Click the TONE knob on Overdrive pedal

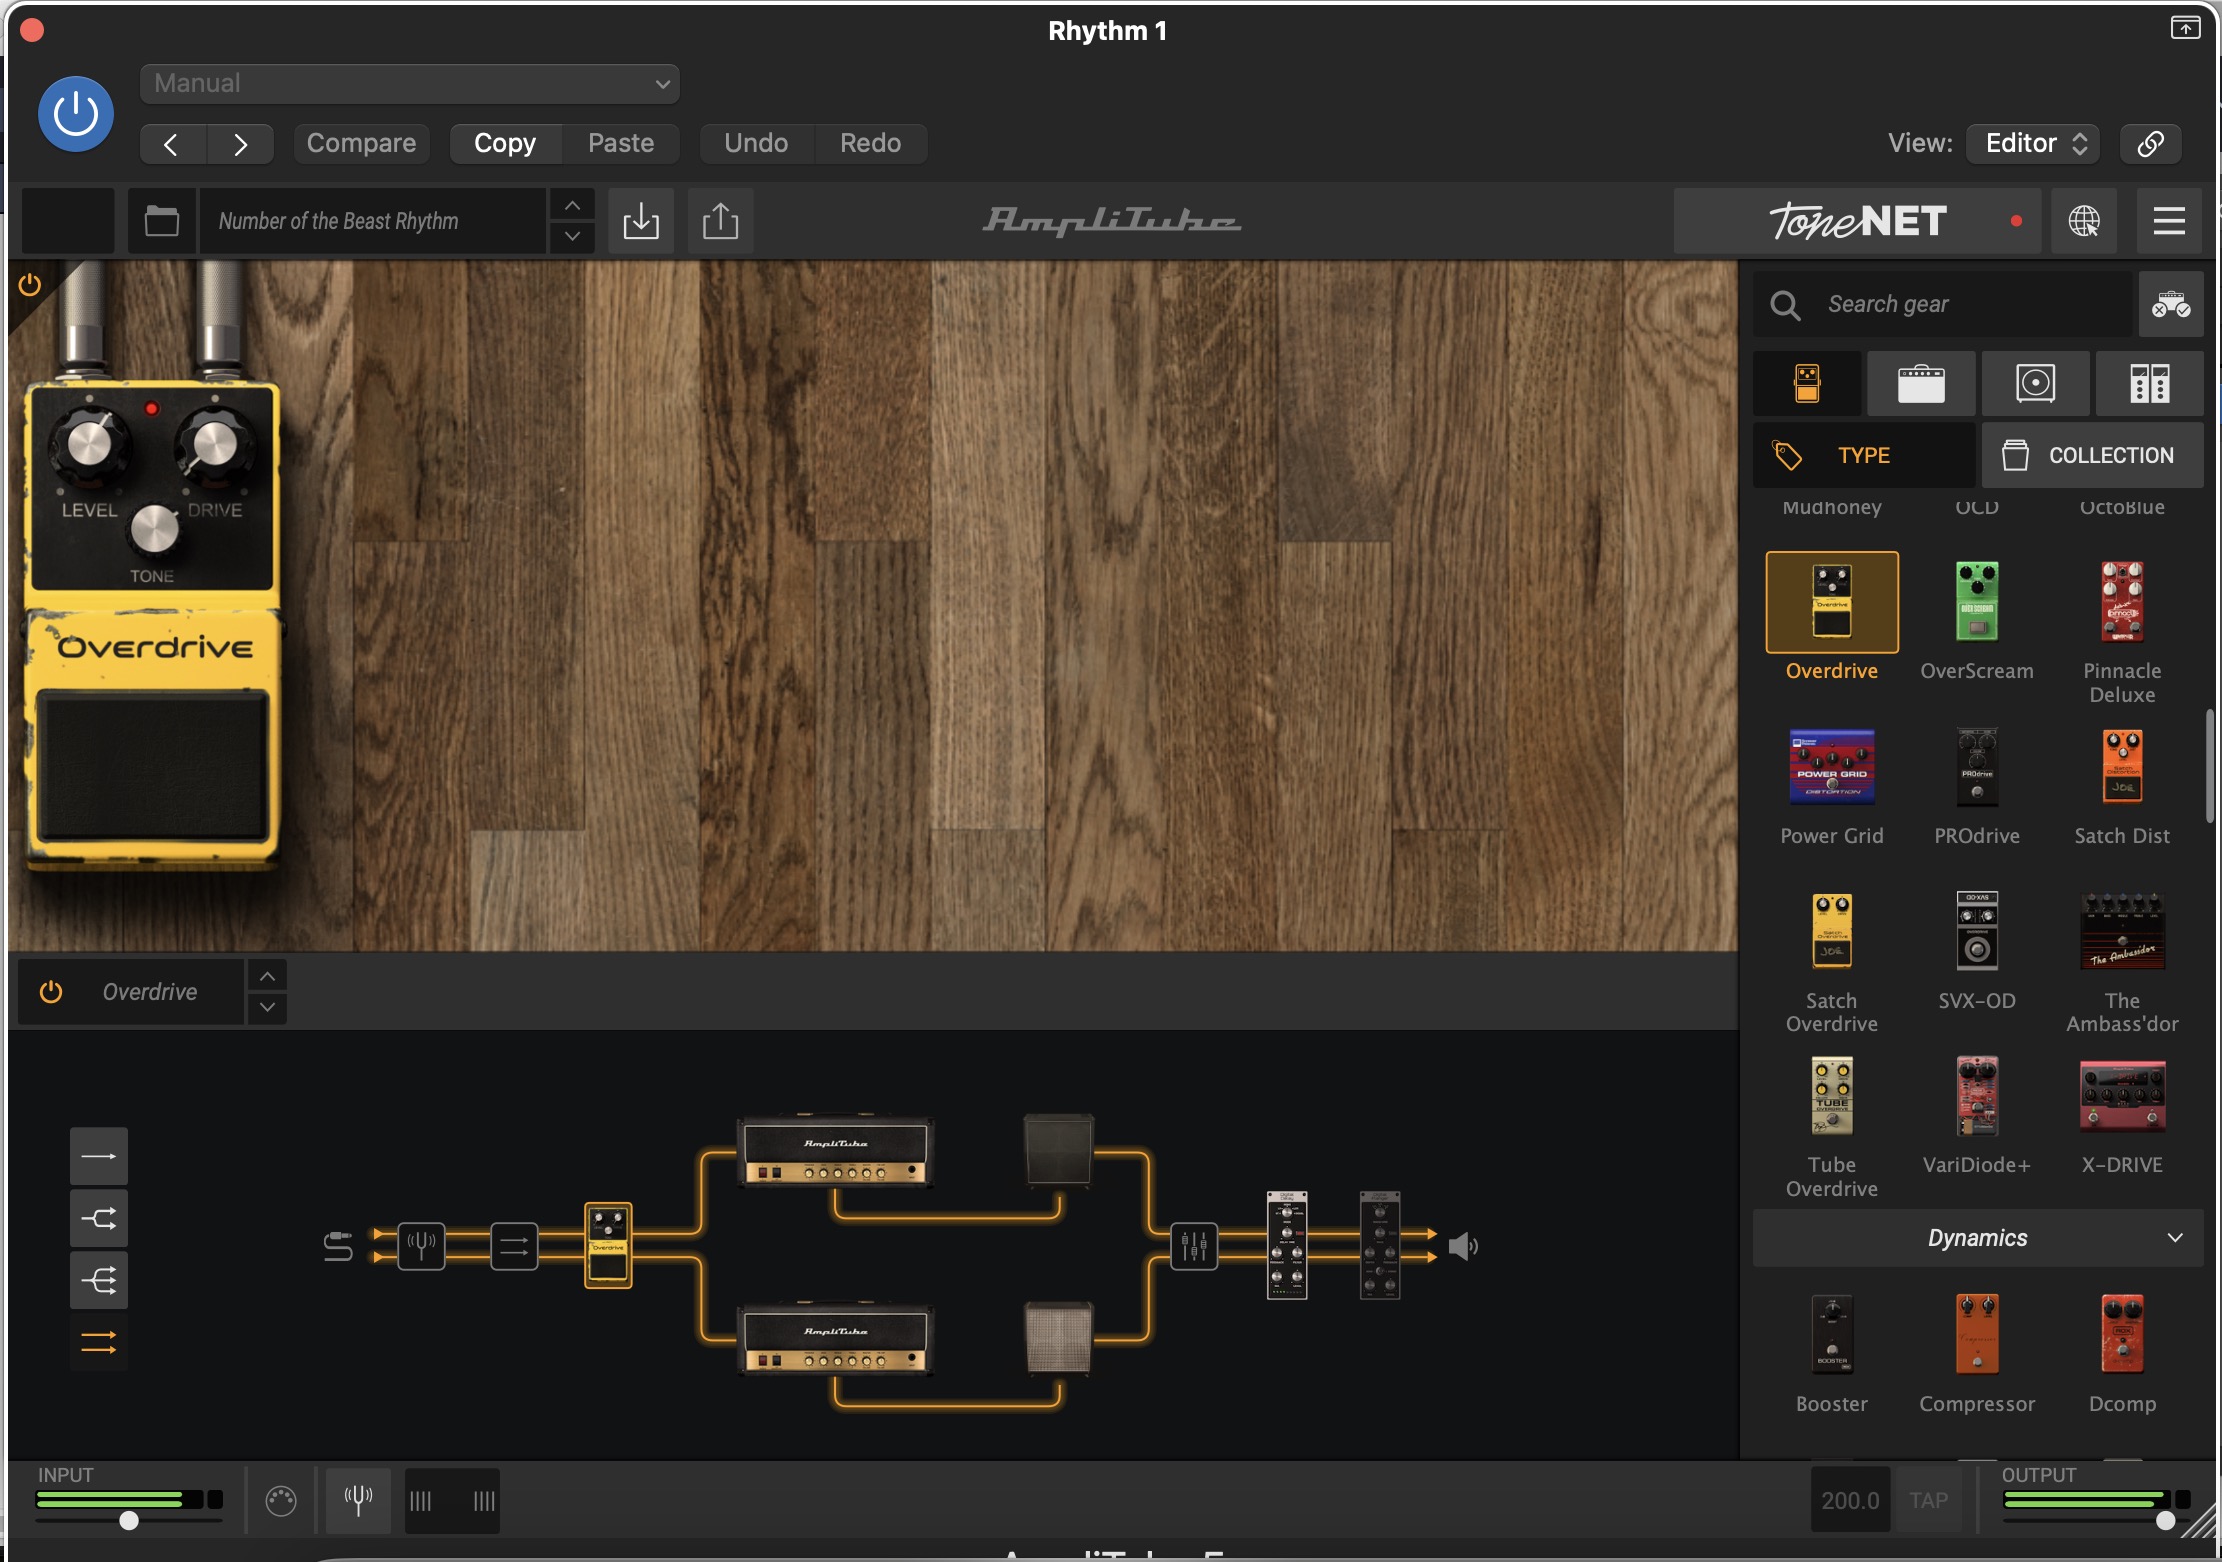(153, 528)
